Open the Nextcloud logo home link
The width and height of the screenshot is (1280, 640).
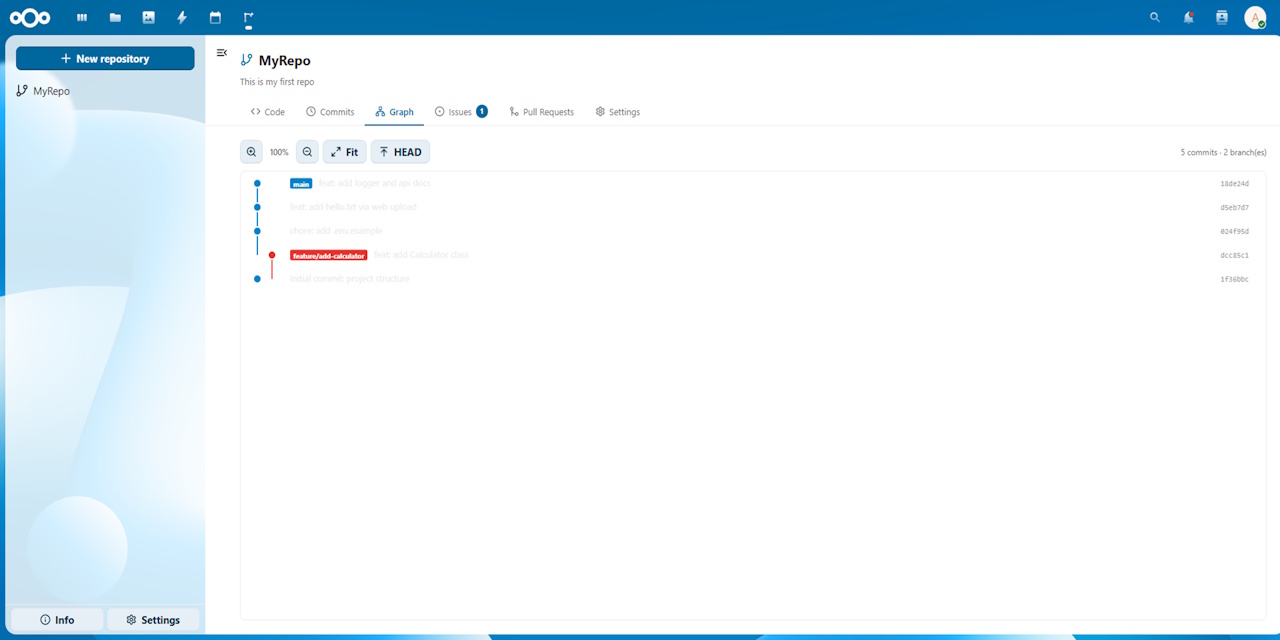(x=30, y=17)
